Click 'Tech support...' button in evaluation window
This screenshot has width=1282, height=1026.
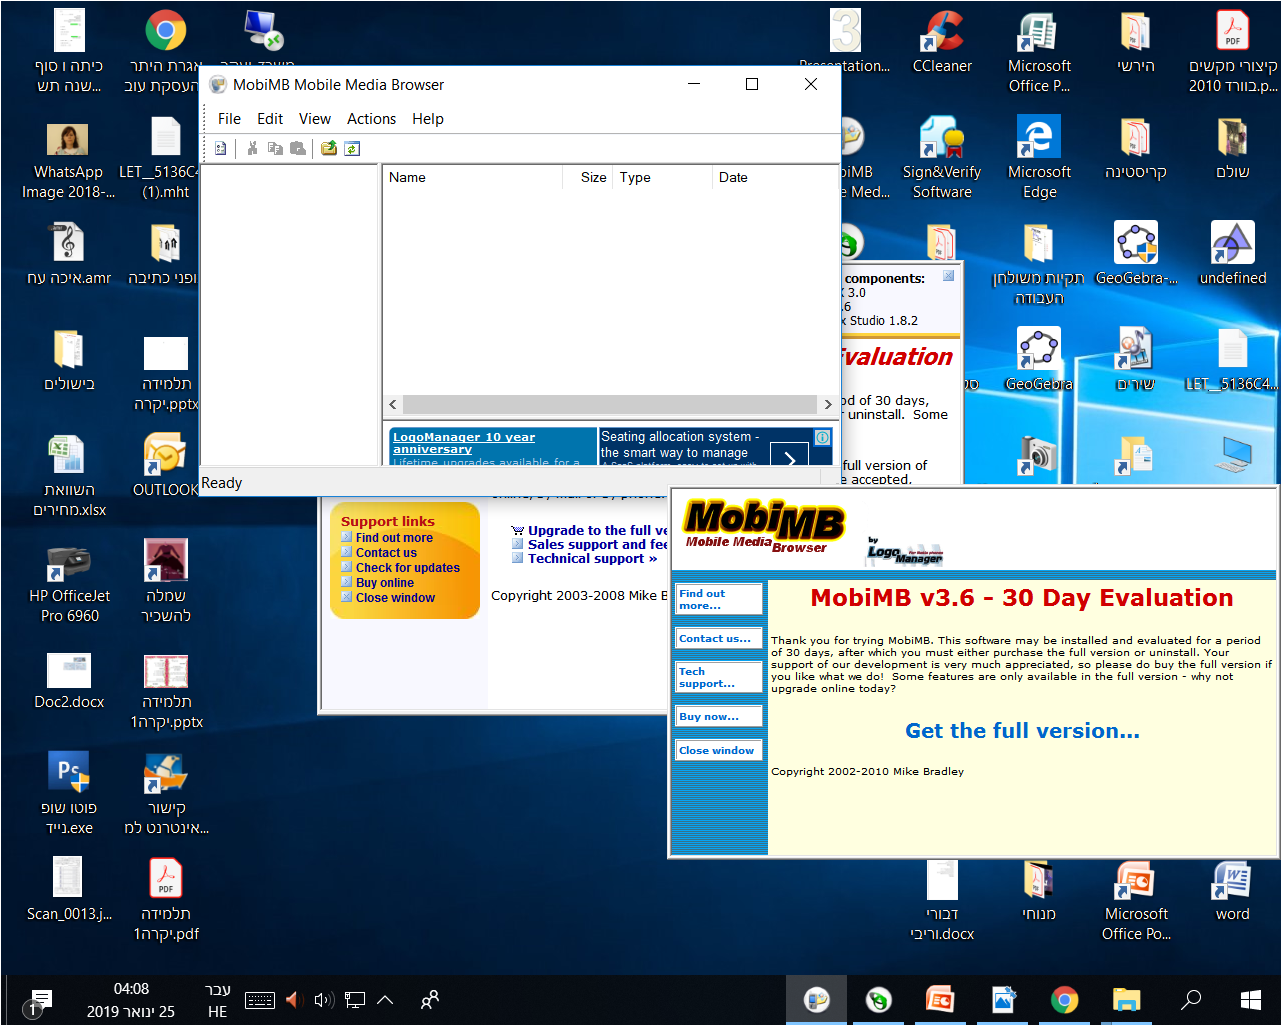click(718, 677)
